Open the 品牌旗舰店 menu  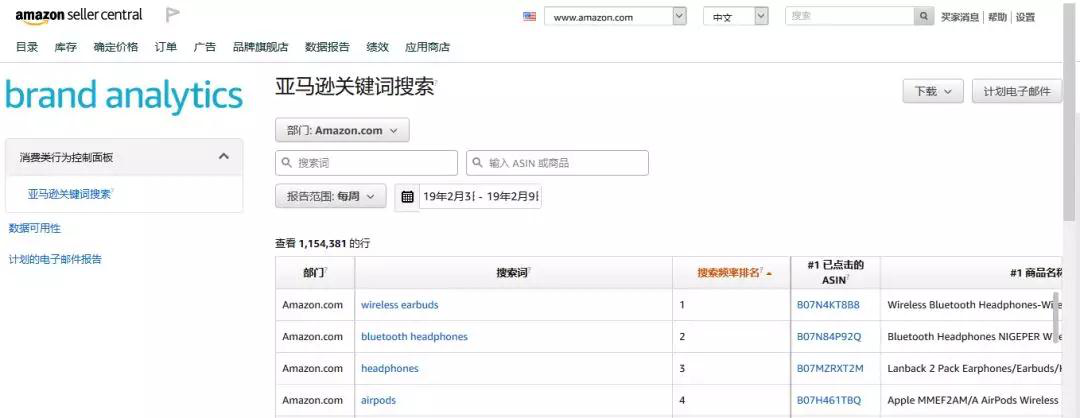[260, 47]
